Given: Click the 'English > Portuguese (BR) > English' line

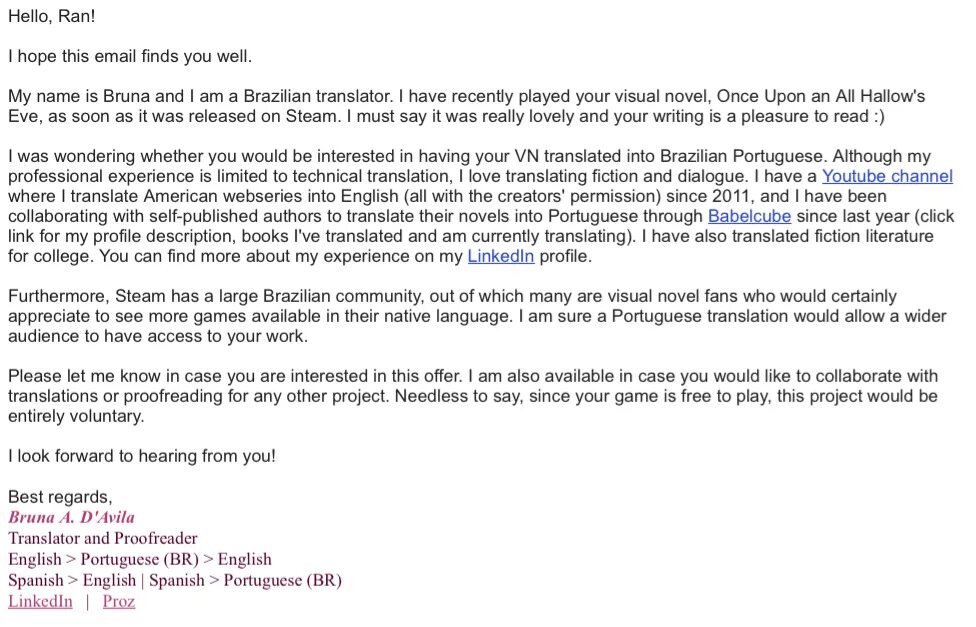Looking at the screenshot, I should click(140, 559).
